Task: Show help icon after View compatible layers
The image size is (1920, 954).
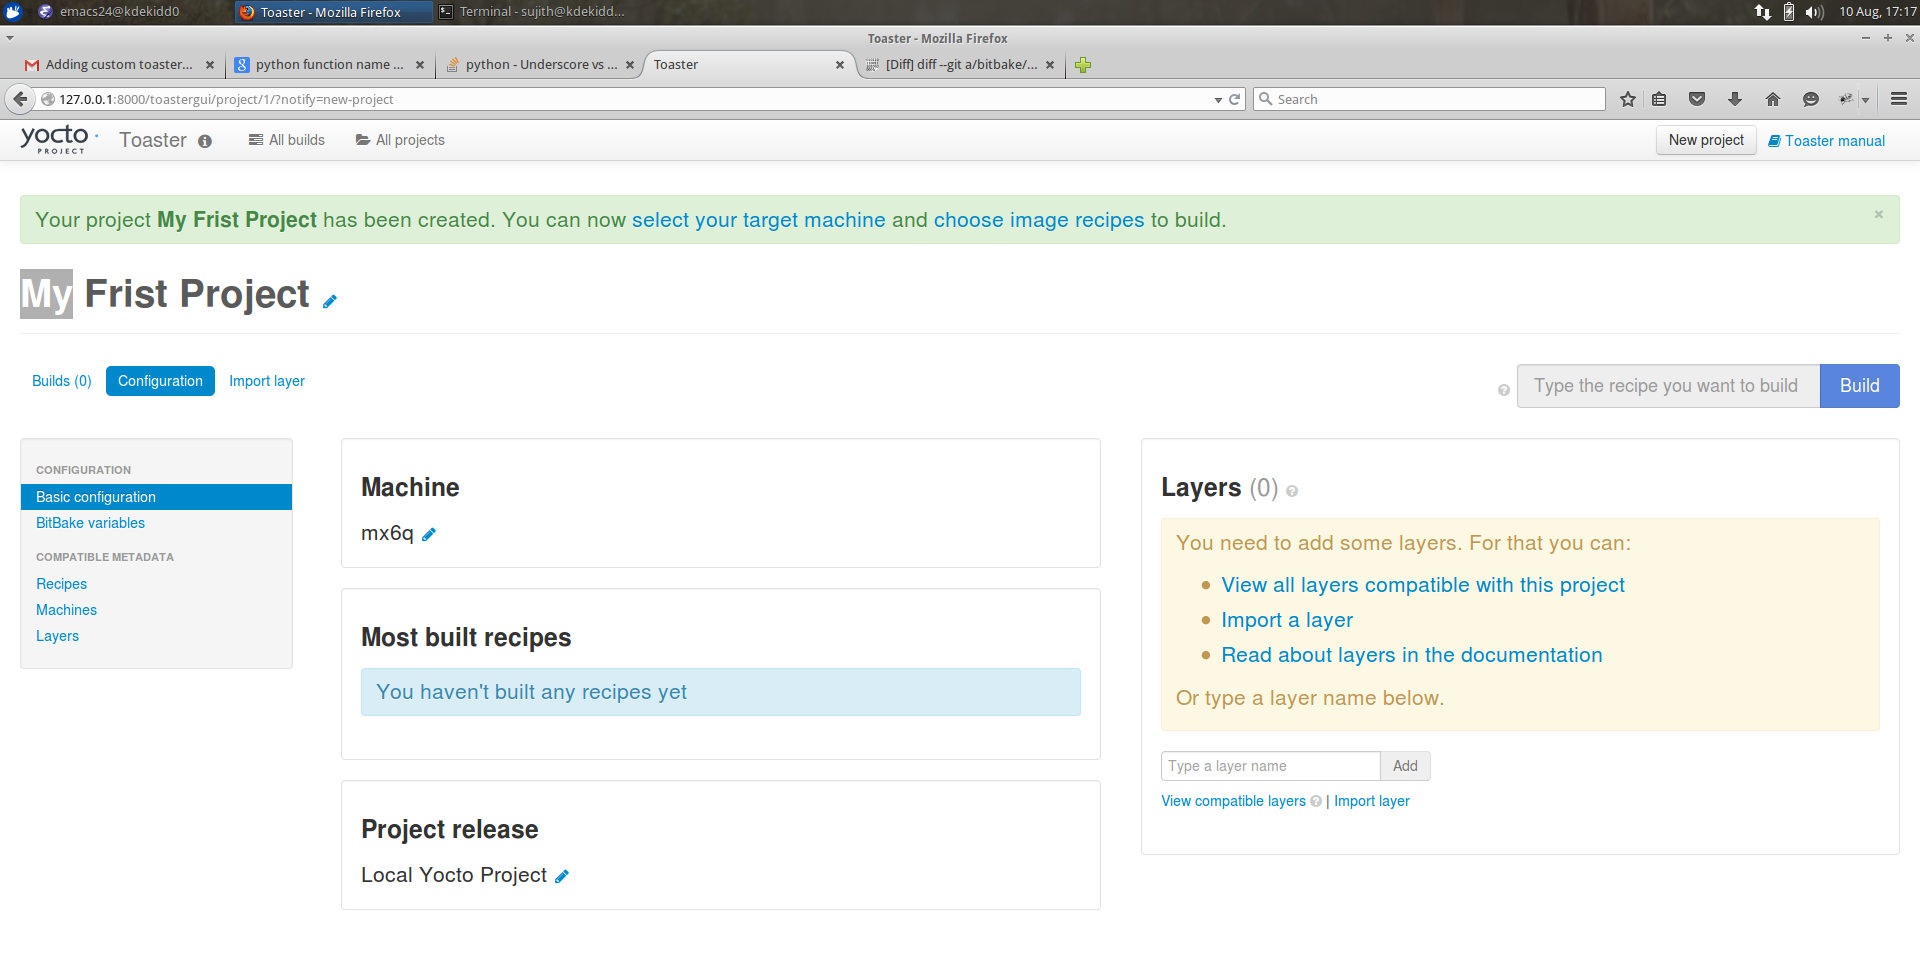Action: pyautogui.click(x=1316, y=801)
